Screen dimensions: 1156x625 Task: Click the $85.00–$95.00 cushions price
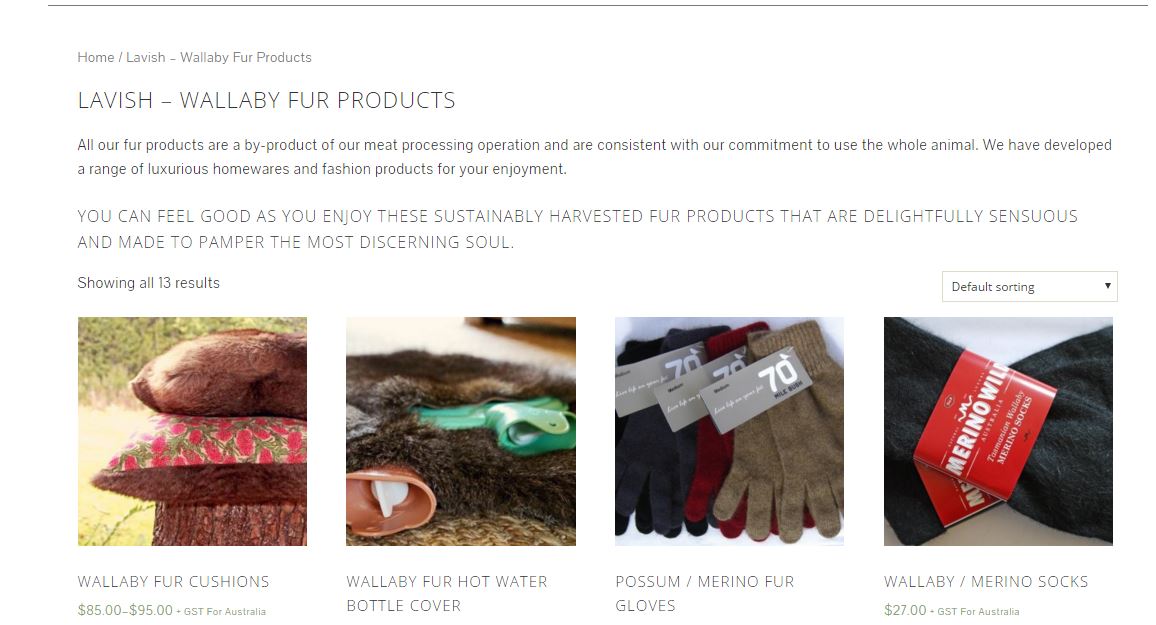tap(125, 610)
